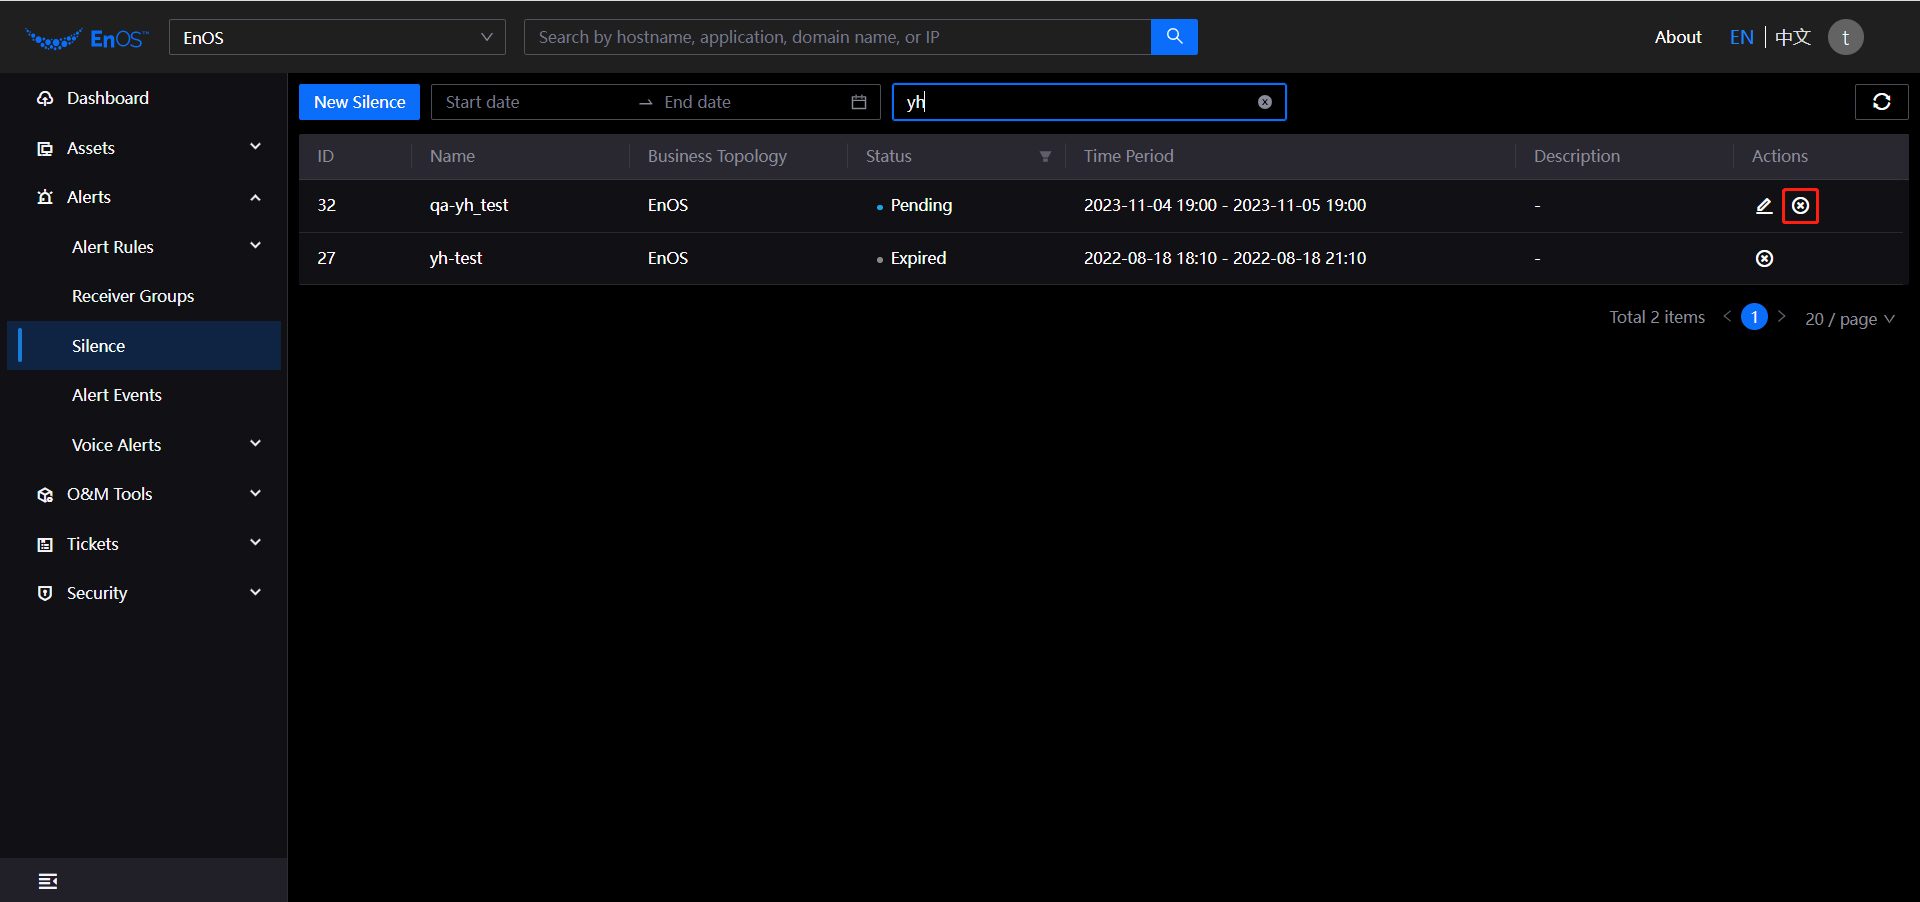The image size is (1920, 902).
Task: Click the yh-test name cell
Action: click(456, 258)
